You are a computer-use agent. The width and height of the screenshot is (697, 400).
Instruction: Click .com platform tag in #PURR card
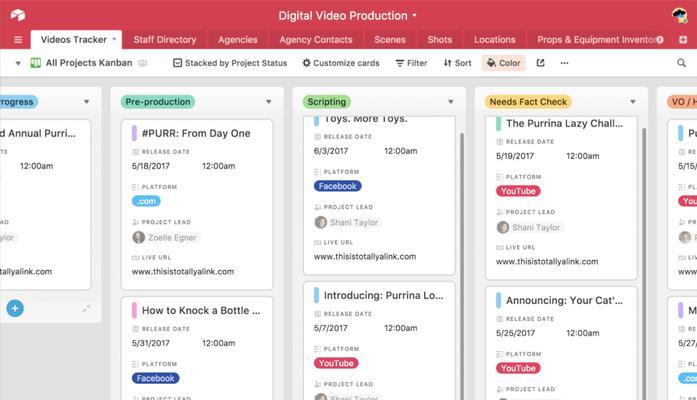[x=146, y=201]
